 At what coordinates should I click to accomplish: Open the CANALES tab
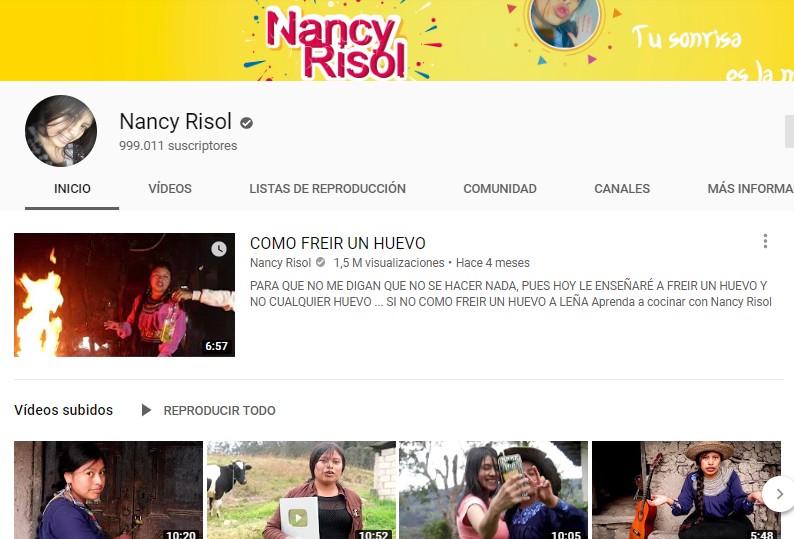click(622, 189)
